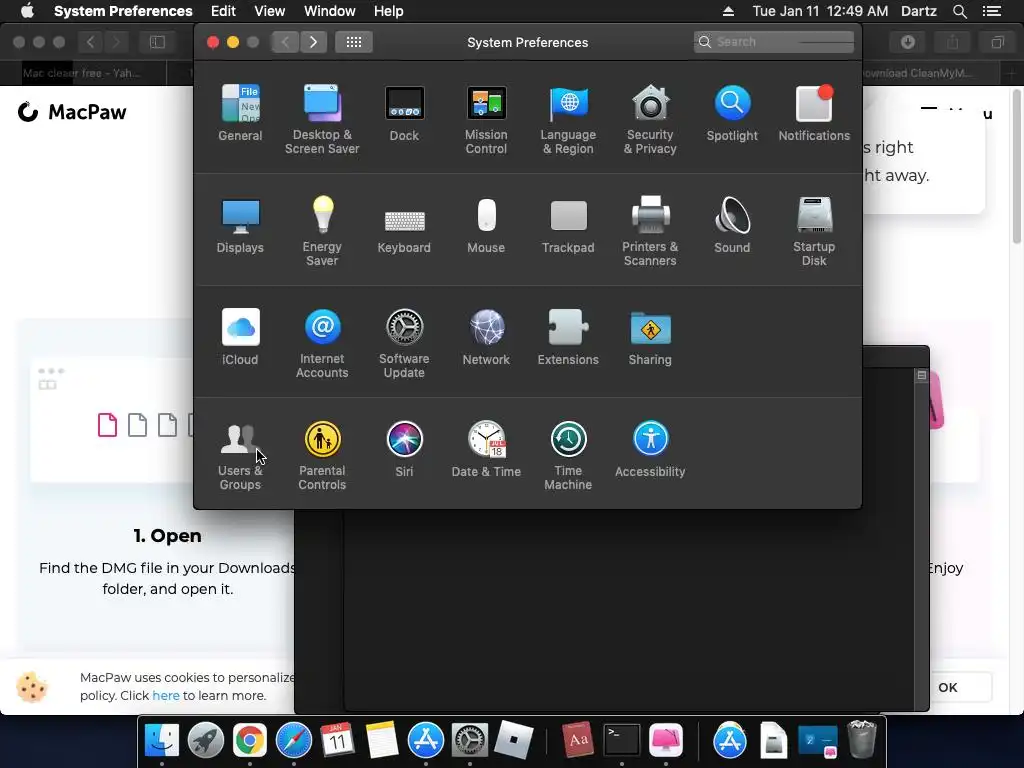Open Spotlight search in menu bar

tap(959, 11)
